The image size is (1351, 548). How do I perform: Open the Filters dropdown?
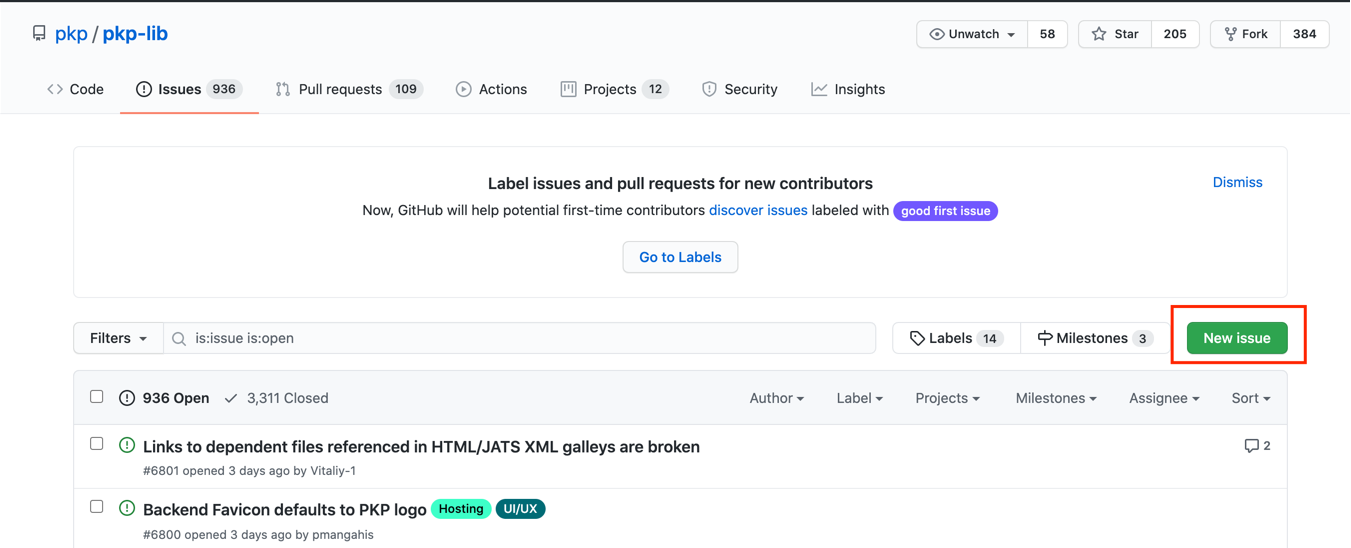coord(118,338)
